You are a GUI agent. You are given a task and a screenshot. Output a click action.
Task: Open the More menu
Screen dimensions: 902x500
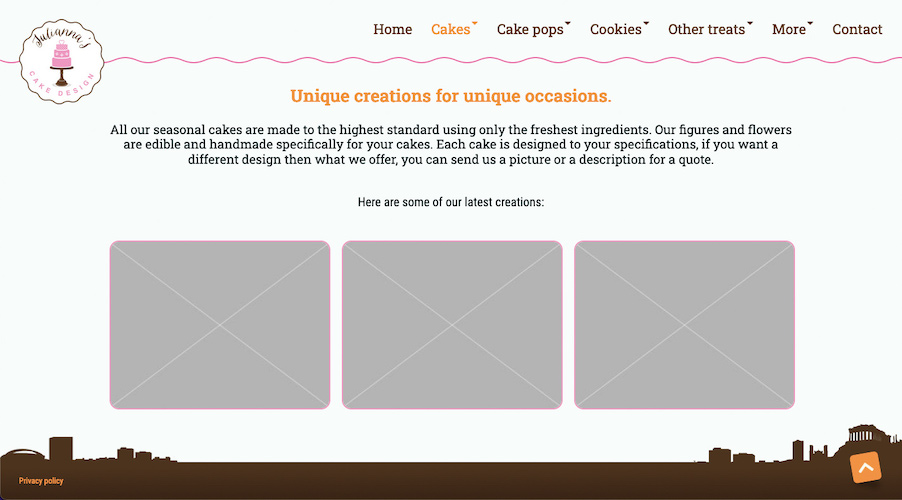coord(788,29)
